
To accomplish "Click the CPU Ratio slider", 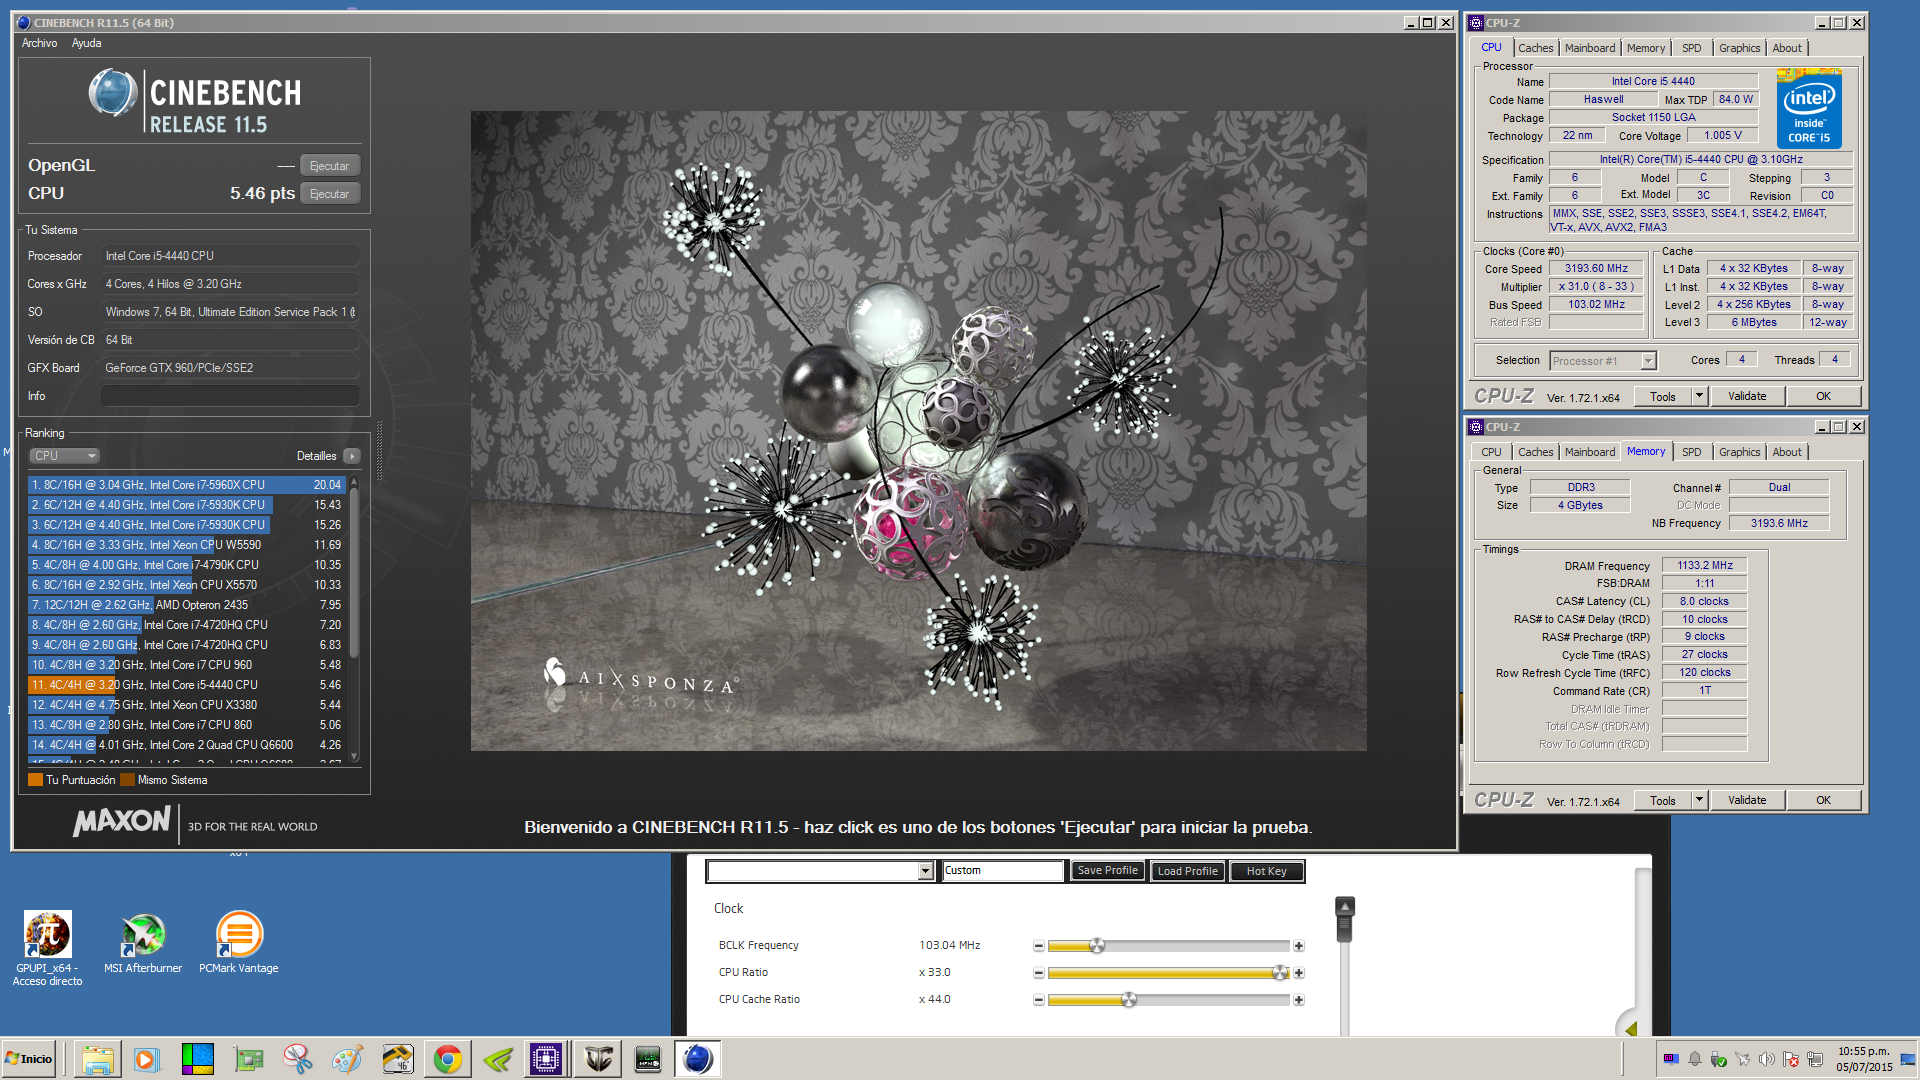I will tap(1168, 973).
